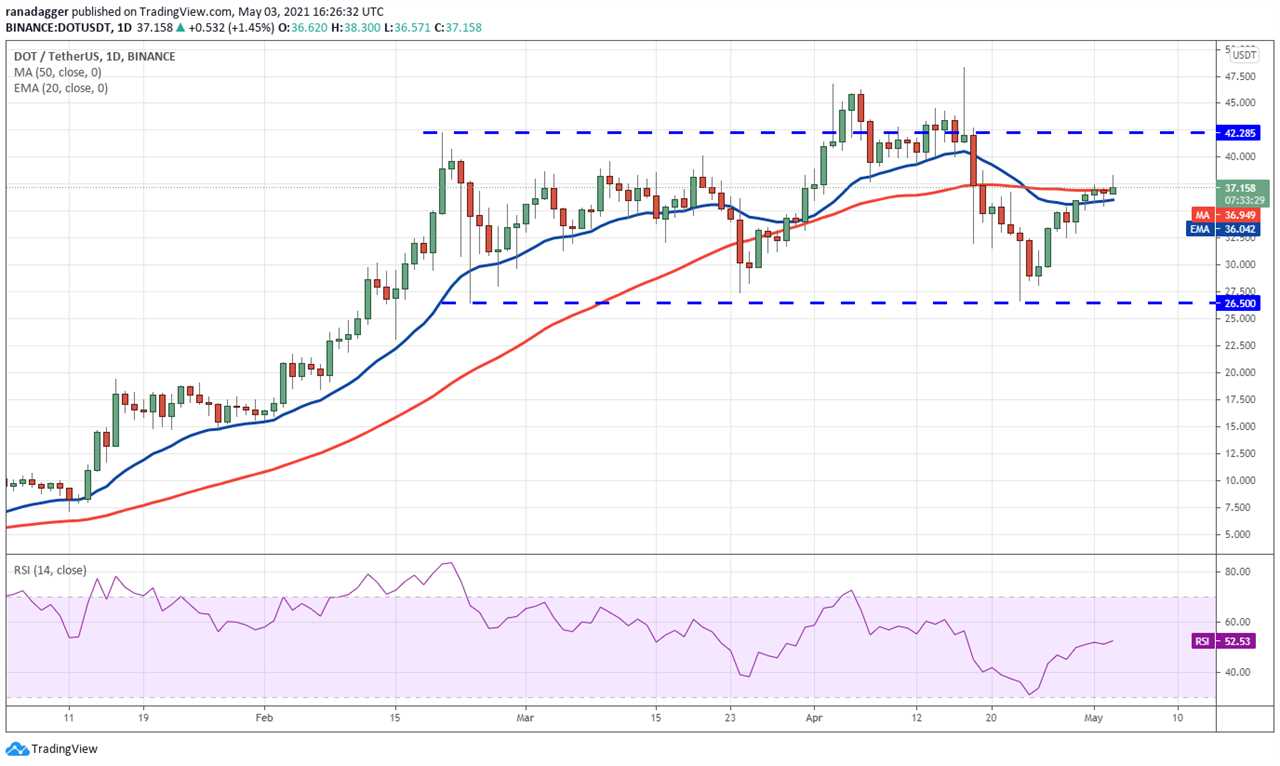1280x766 pixels.
Task: Click the 10.000 price axis tick
Action: (x=1241, y=481)
